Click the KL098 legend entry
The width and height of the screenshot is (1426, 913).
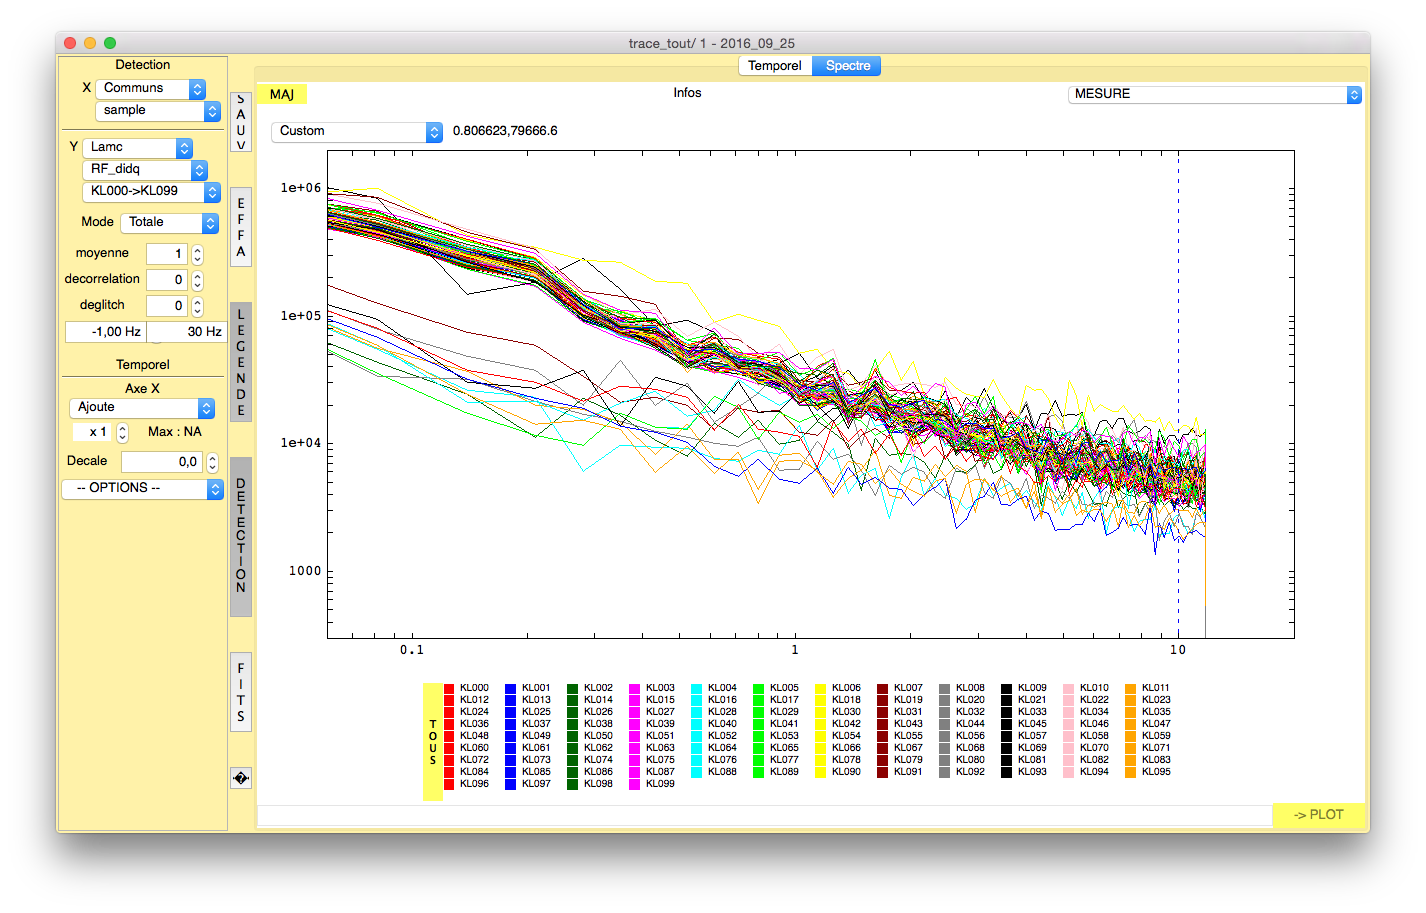pos(598,784)
